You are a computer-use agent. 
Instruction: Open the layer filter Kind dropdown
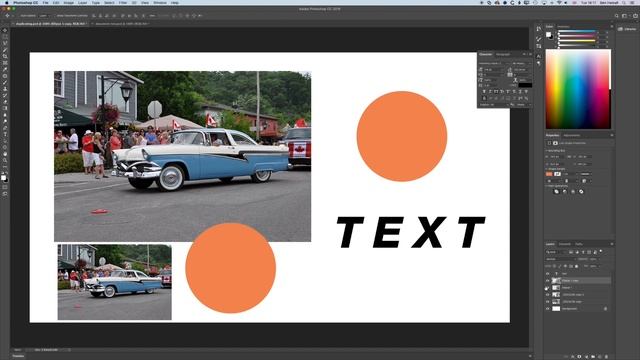click(554, 252)
